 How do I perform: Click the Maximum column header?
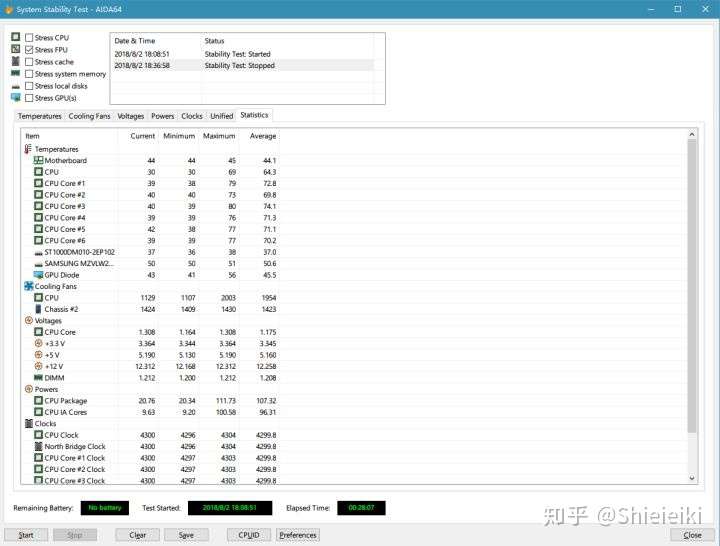click(219, 136)
